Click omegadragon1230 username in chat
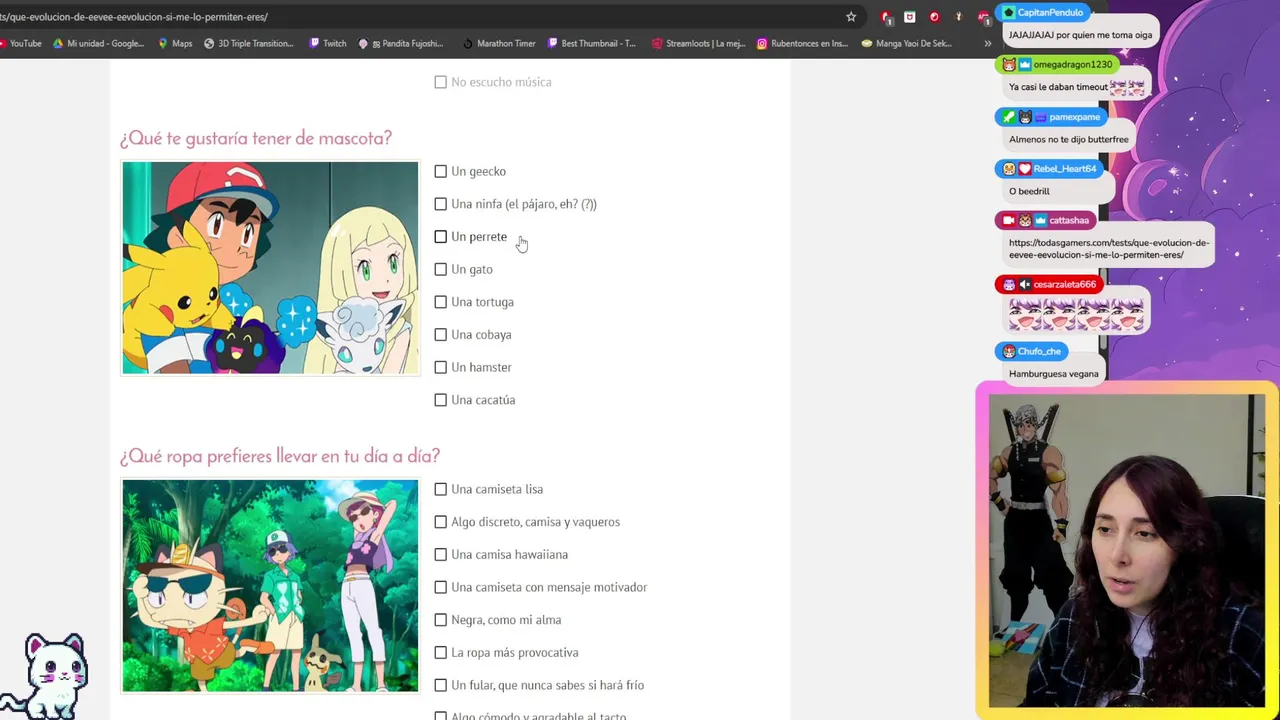1280x720 pixels. coord(1072,64)
